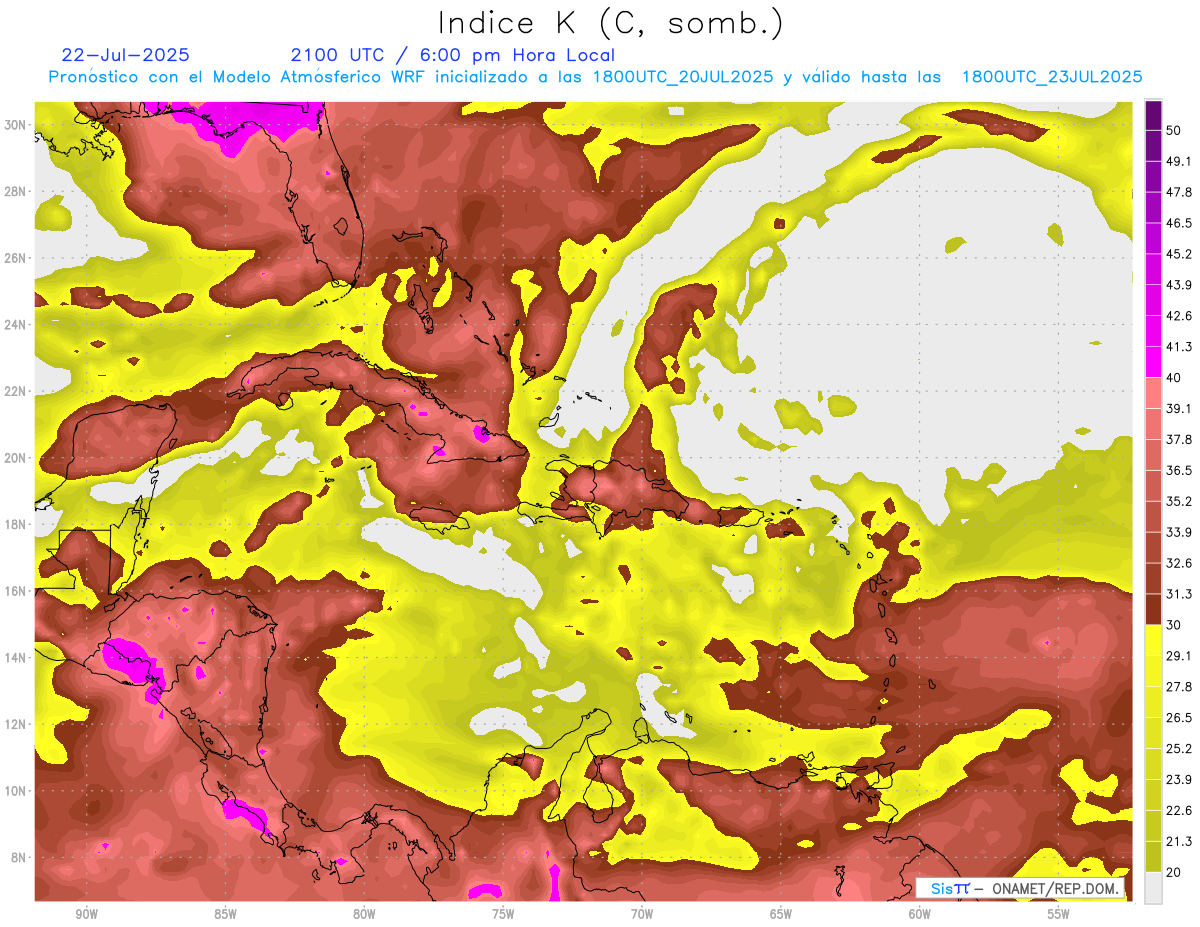Click the '26.5' value on the color scale
The image size is (1200, 927).
1180,717
